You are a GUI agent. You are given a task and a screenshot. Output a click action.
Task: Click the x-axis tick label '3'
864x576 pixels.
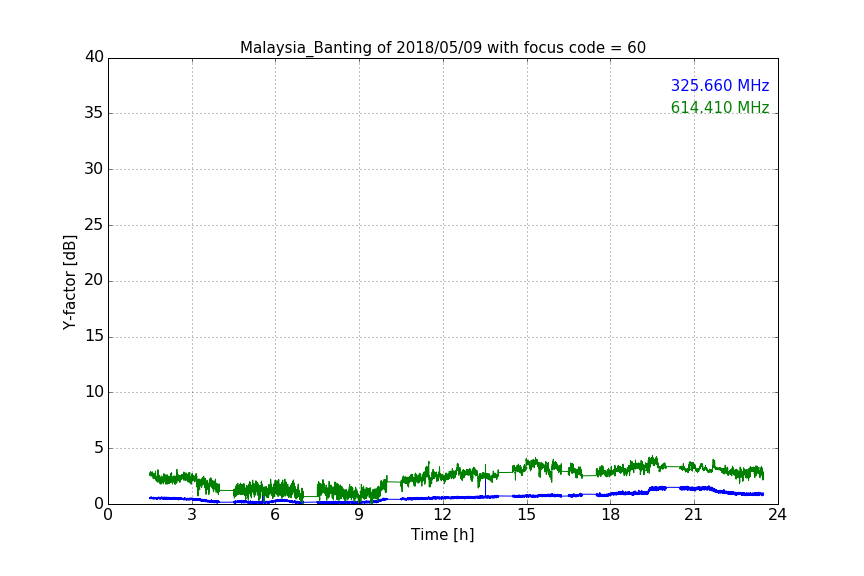[x=192, y=515]
